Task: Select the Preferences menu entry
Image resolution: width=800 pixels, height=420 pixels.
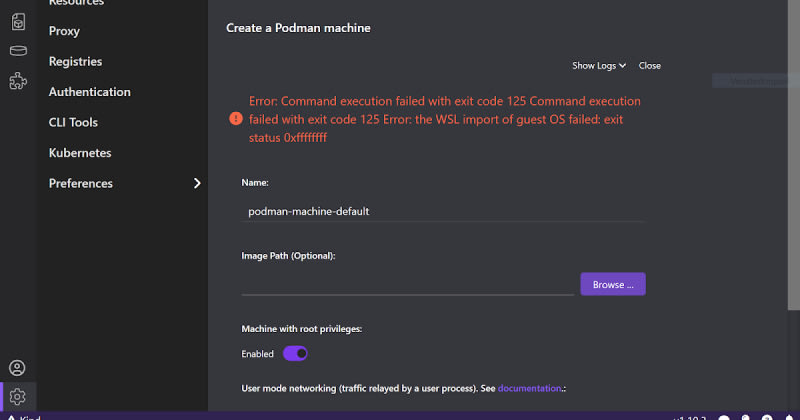Action: pyautogui.click(x=80, y=183)
